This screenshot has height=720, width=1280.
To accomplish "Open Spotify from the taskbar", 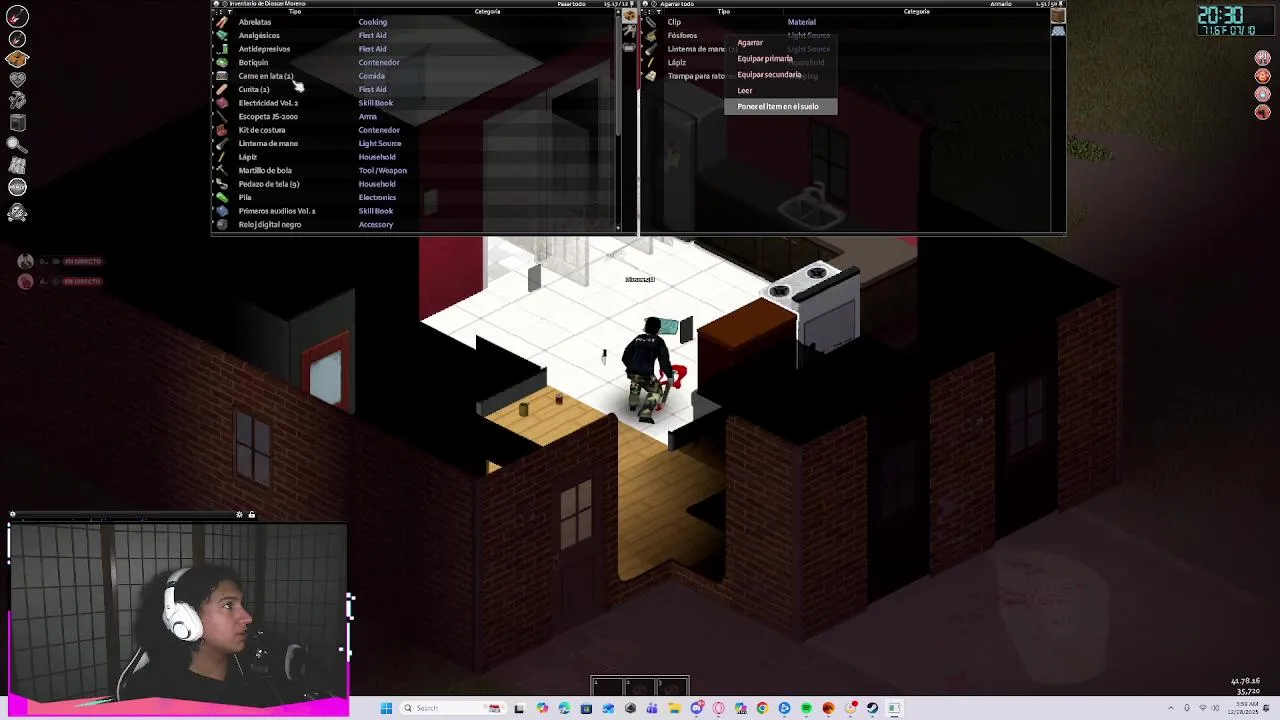I will (x=806, y=708).
